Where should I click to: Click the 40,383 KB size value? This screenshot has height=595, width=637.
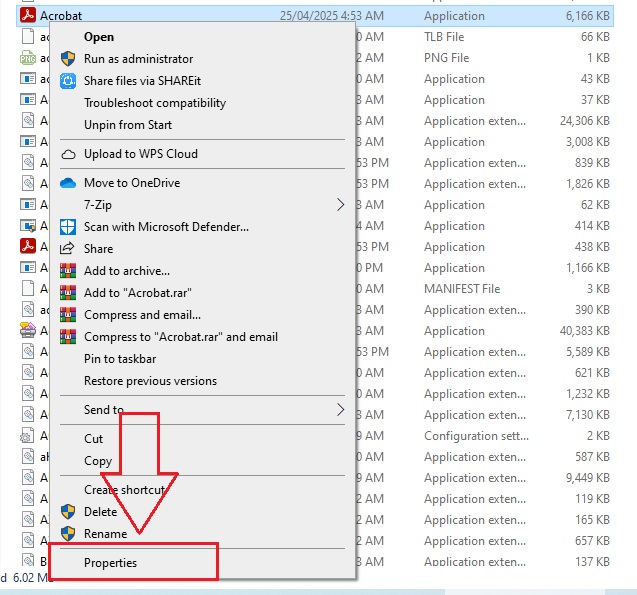click(585, 331)
